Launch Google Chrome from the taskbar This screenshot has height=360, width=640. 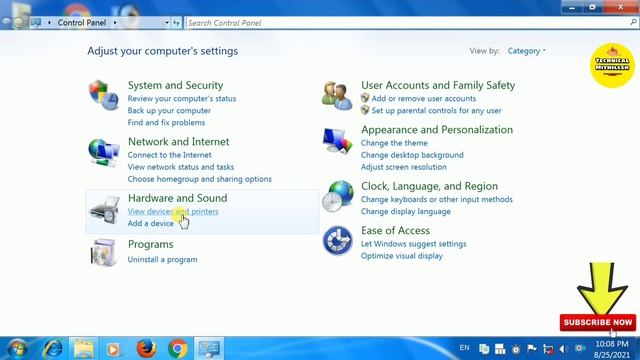tap(178, 349)
